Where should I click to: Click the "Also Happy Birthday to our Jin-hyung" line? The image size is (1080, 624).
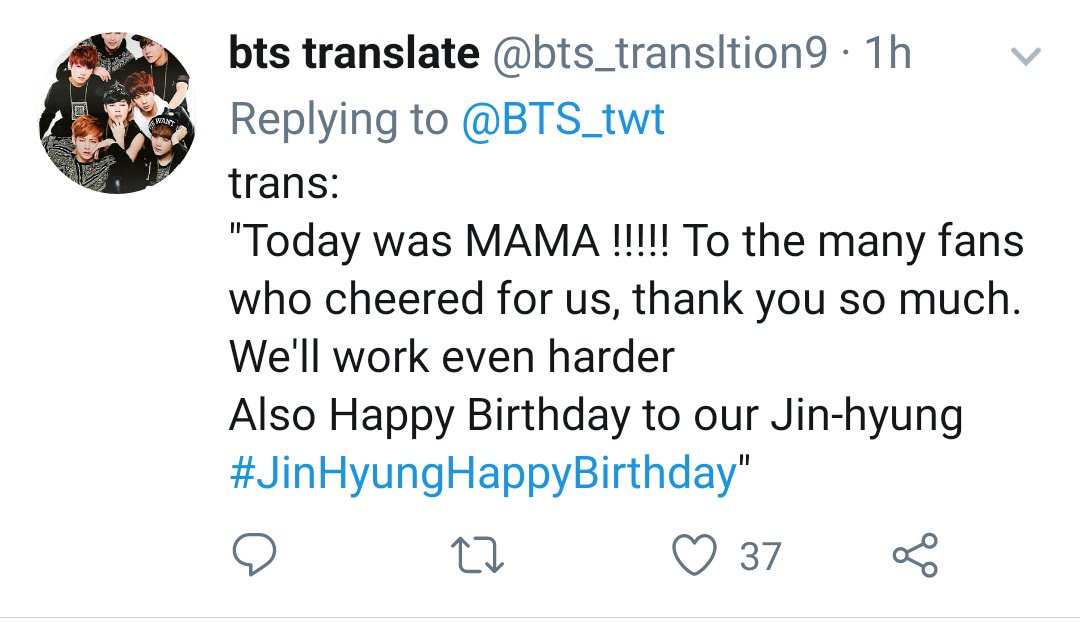coord(596,417)
